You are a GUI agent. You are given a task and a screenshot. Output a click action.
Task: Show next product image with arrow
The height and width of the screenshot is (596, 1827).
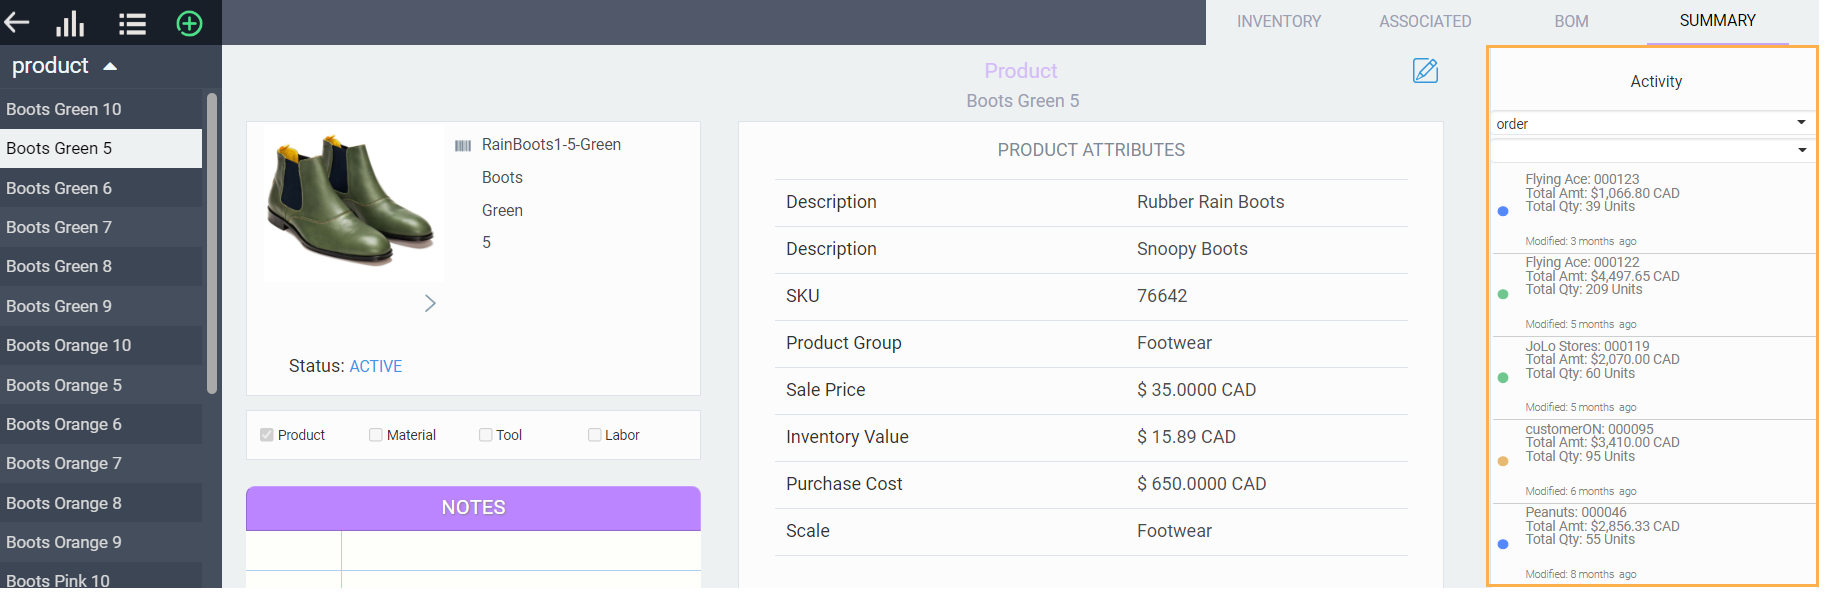point(430,303)
